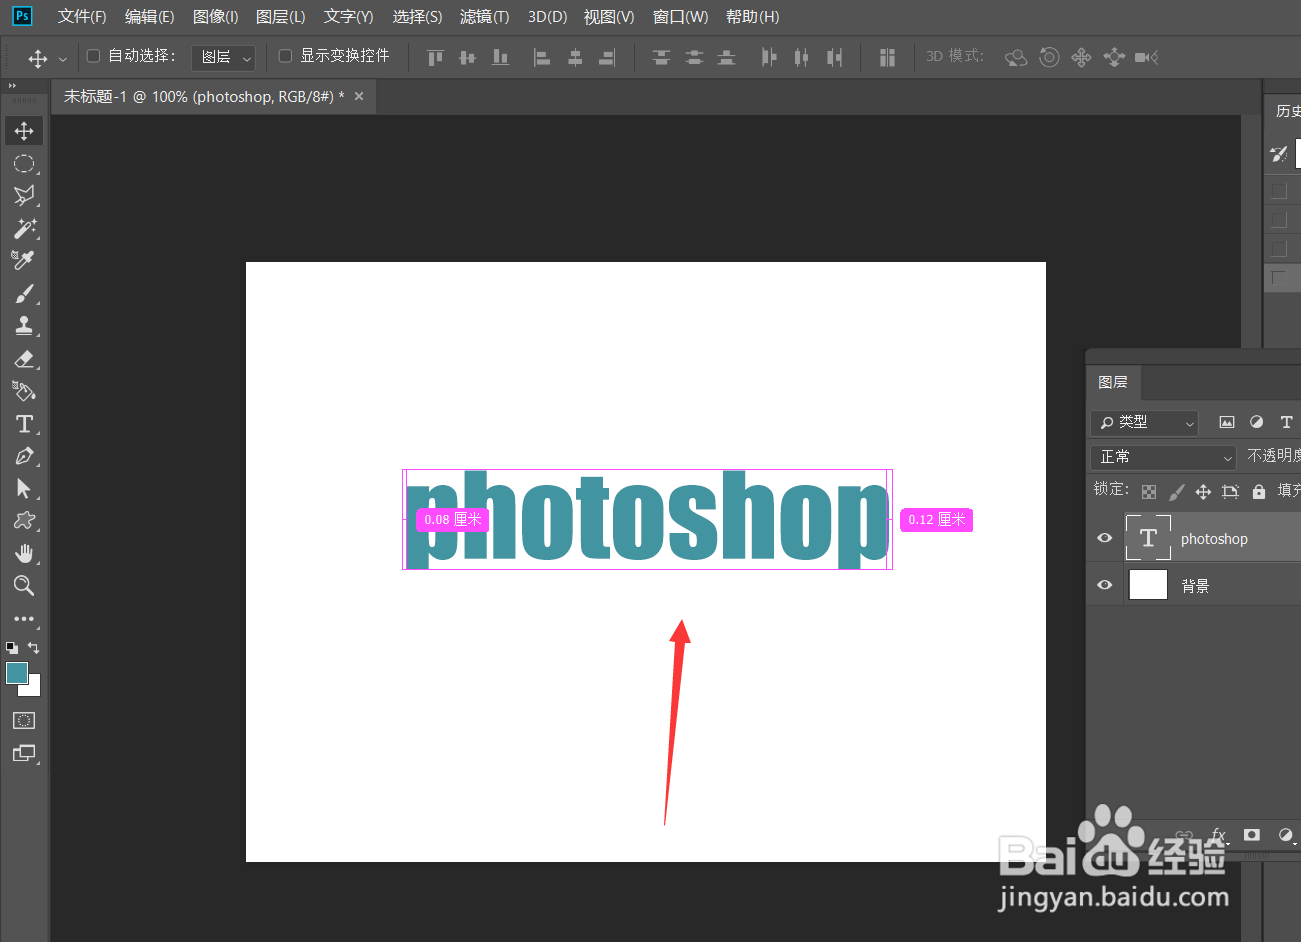This screenshot has width=1301, height=942.
Task: Select the Zoom magnifier tool
Action: click(24, 586)
